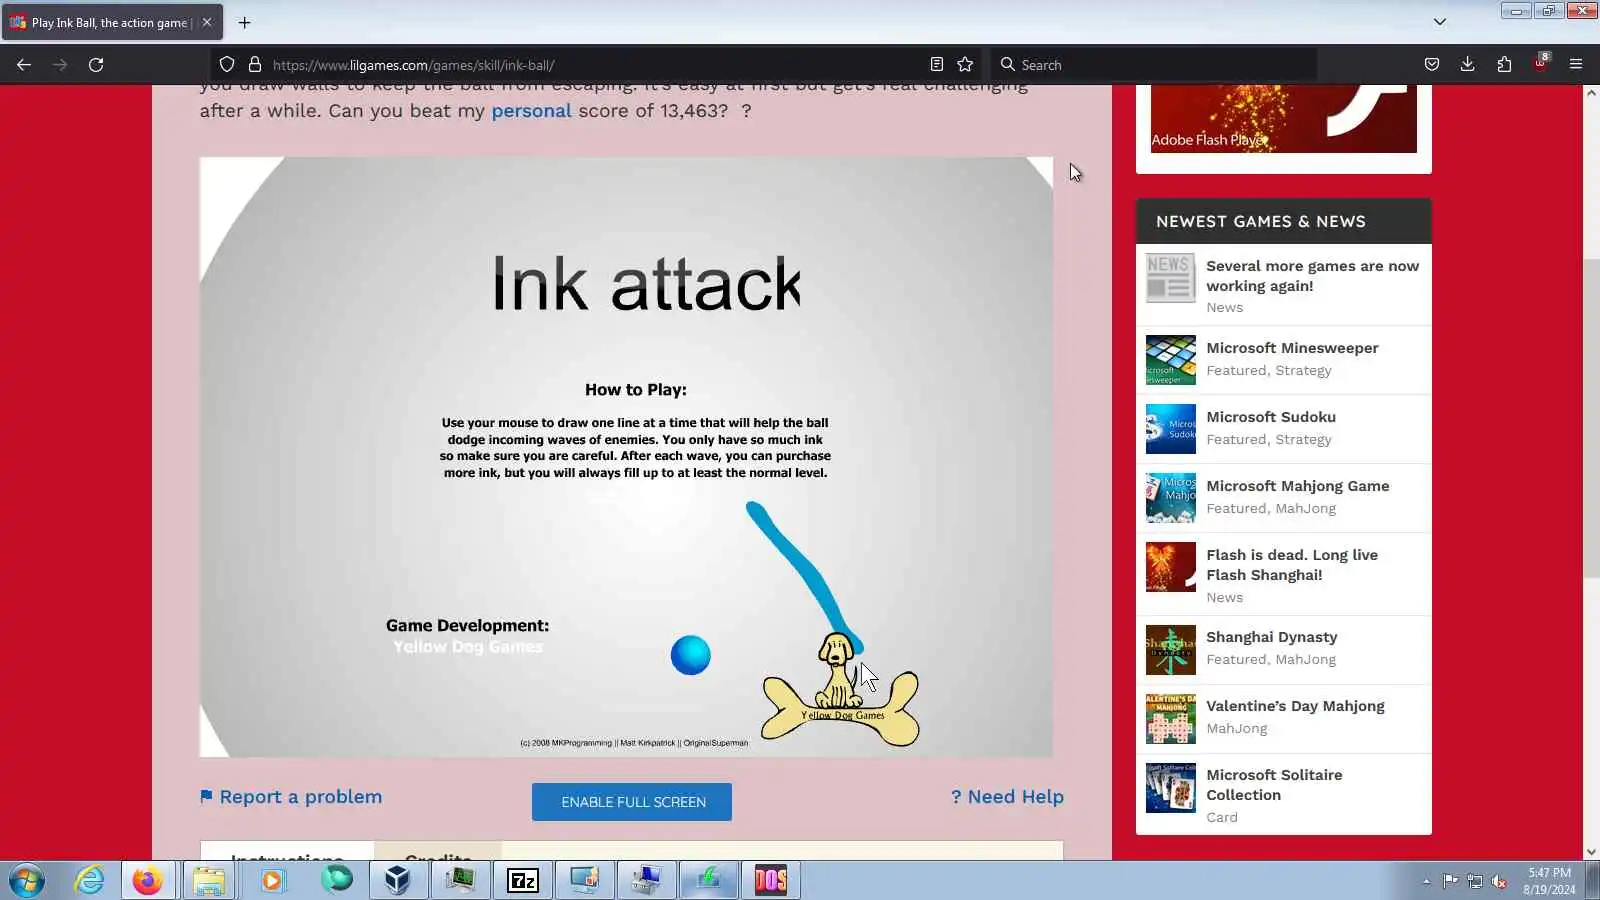The image size is (1600, 900).
Task: Open Windows Media Player taskbar icon
Action: click(272, 881)
